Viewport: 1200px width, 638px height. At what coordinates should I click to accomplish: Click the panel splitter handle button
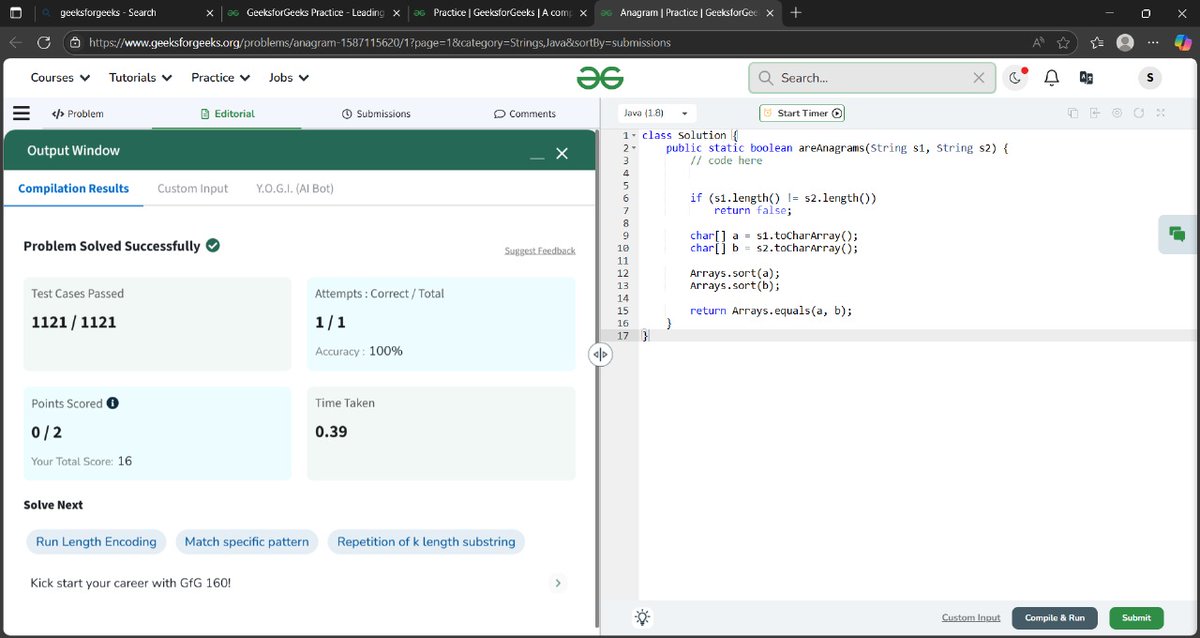tap(600, 354)
